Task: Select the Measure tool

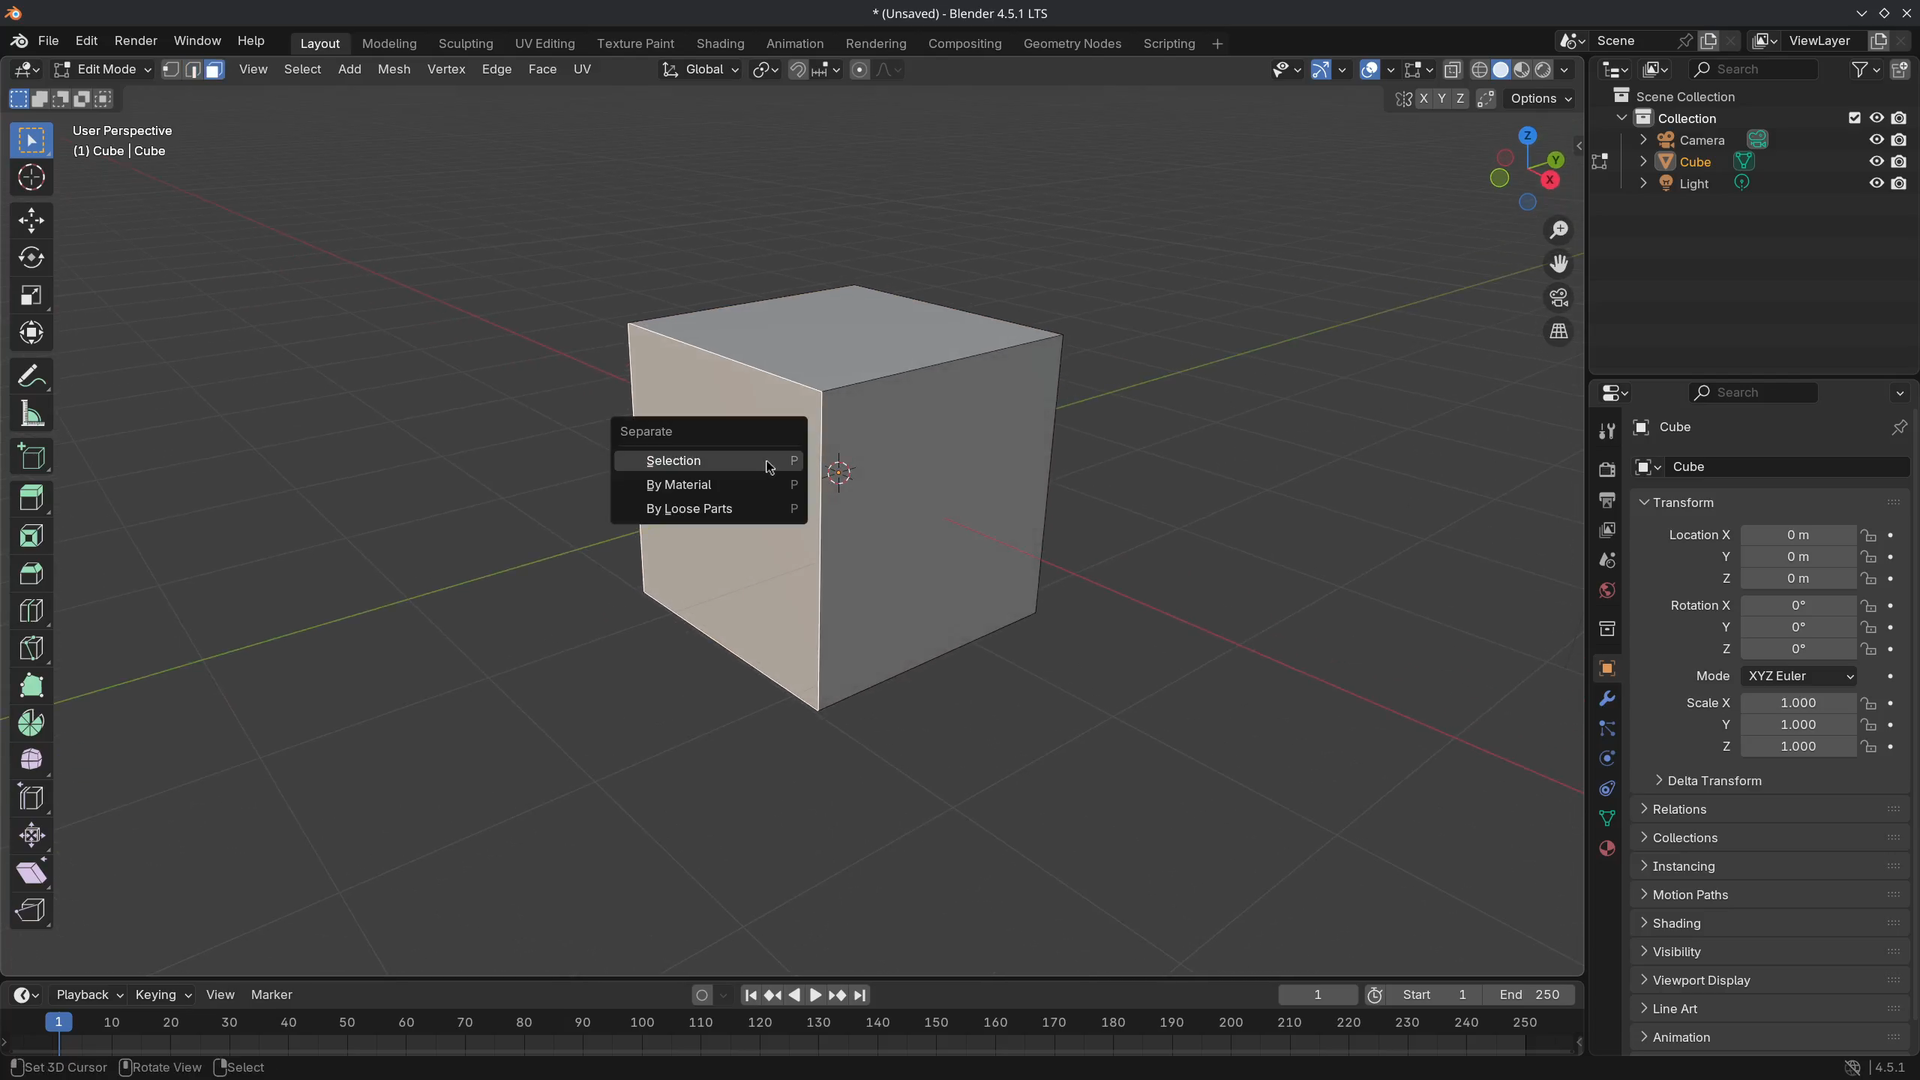Action: [31, 414]
